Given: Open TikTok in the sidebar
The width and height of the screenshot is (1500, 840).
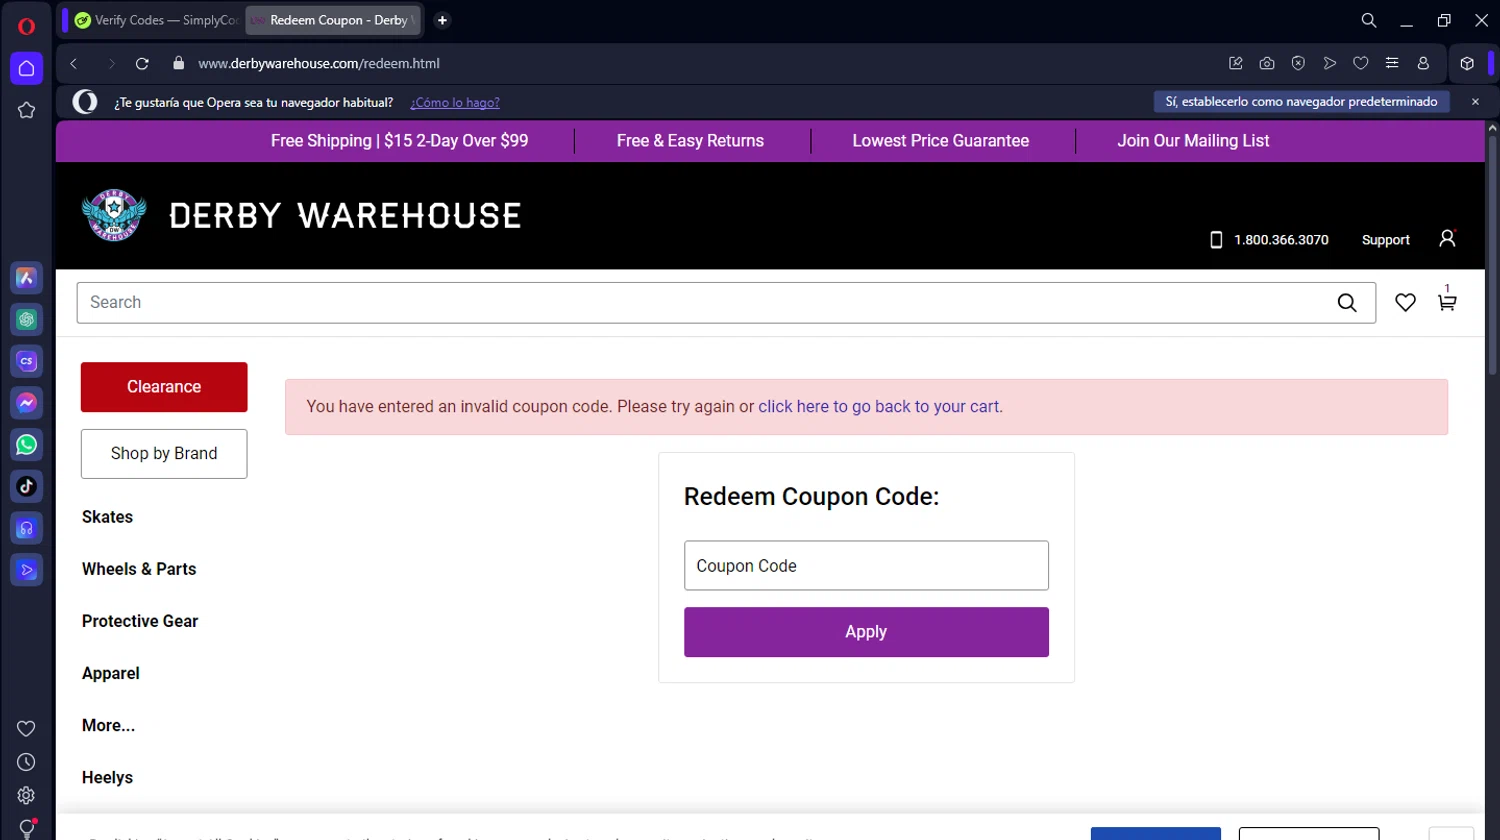Looking at the screenshot, I should [x=27, y=486].
